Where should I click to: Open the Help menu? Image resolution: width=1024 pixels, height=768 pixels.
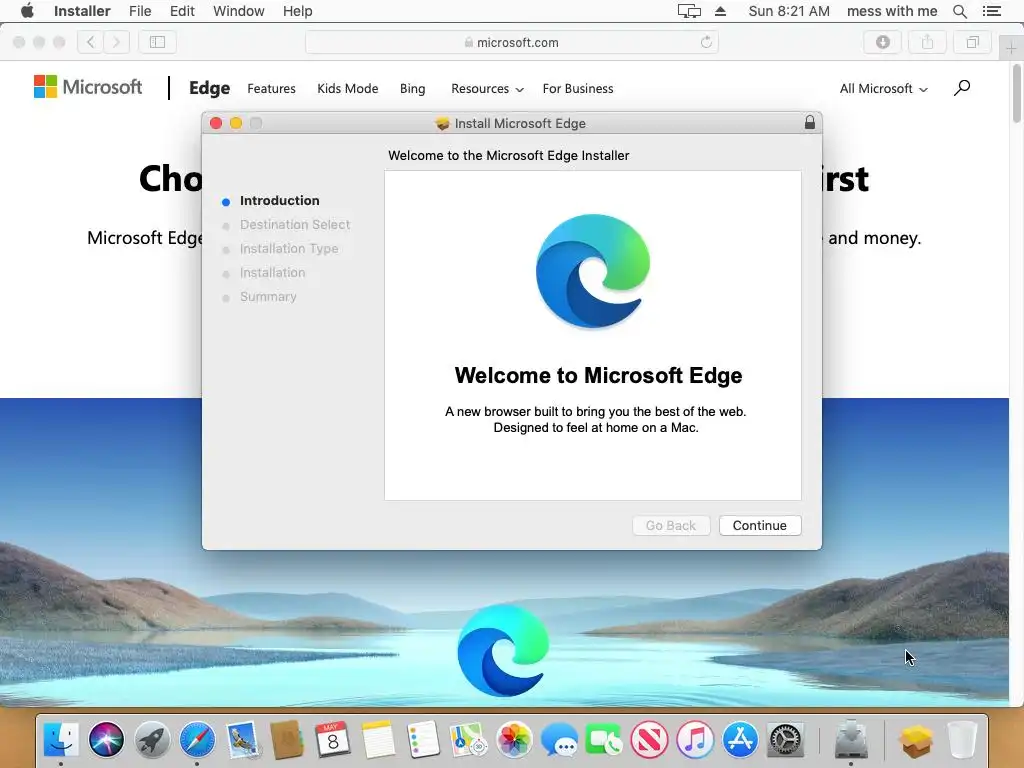click(x=297, y=11)
